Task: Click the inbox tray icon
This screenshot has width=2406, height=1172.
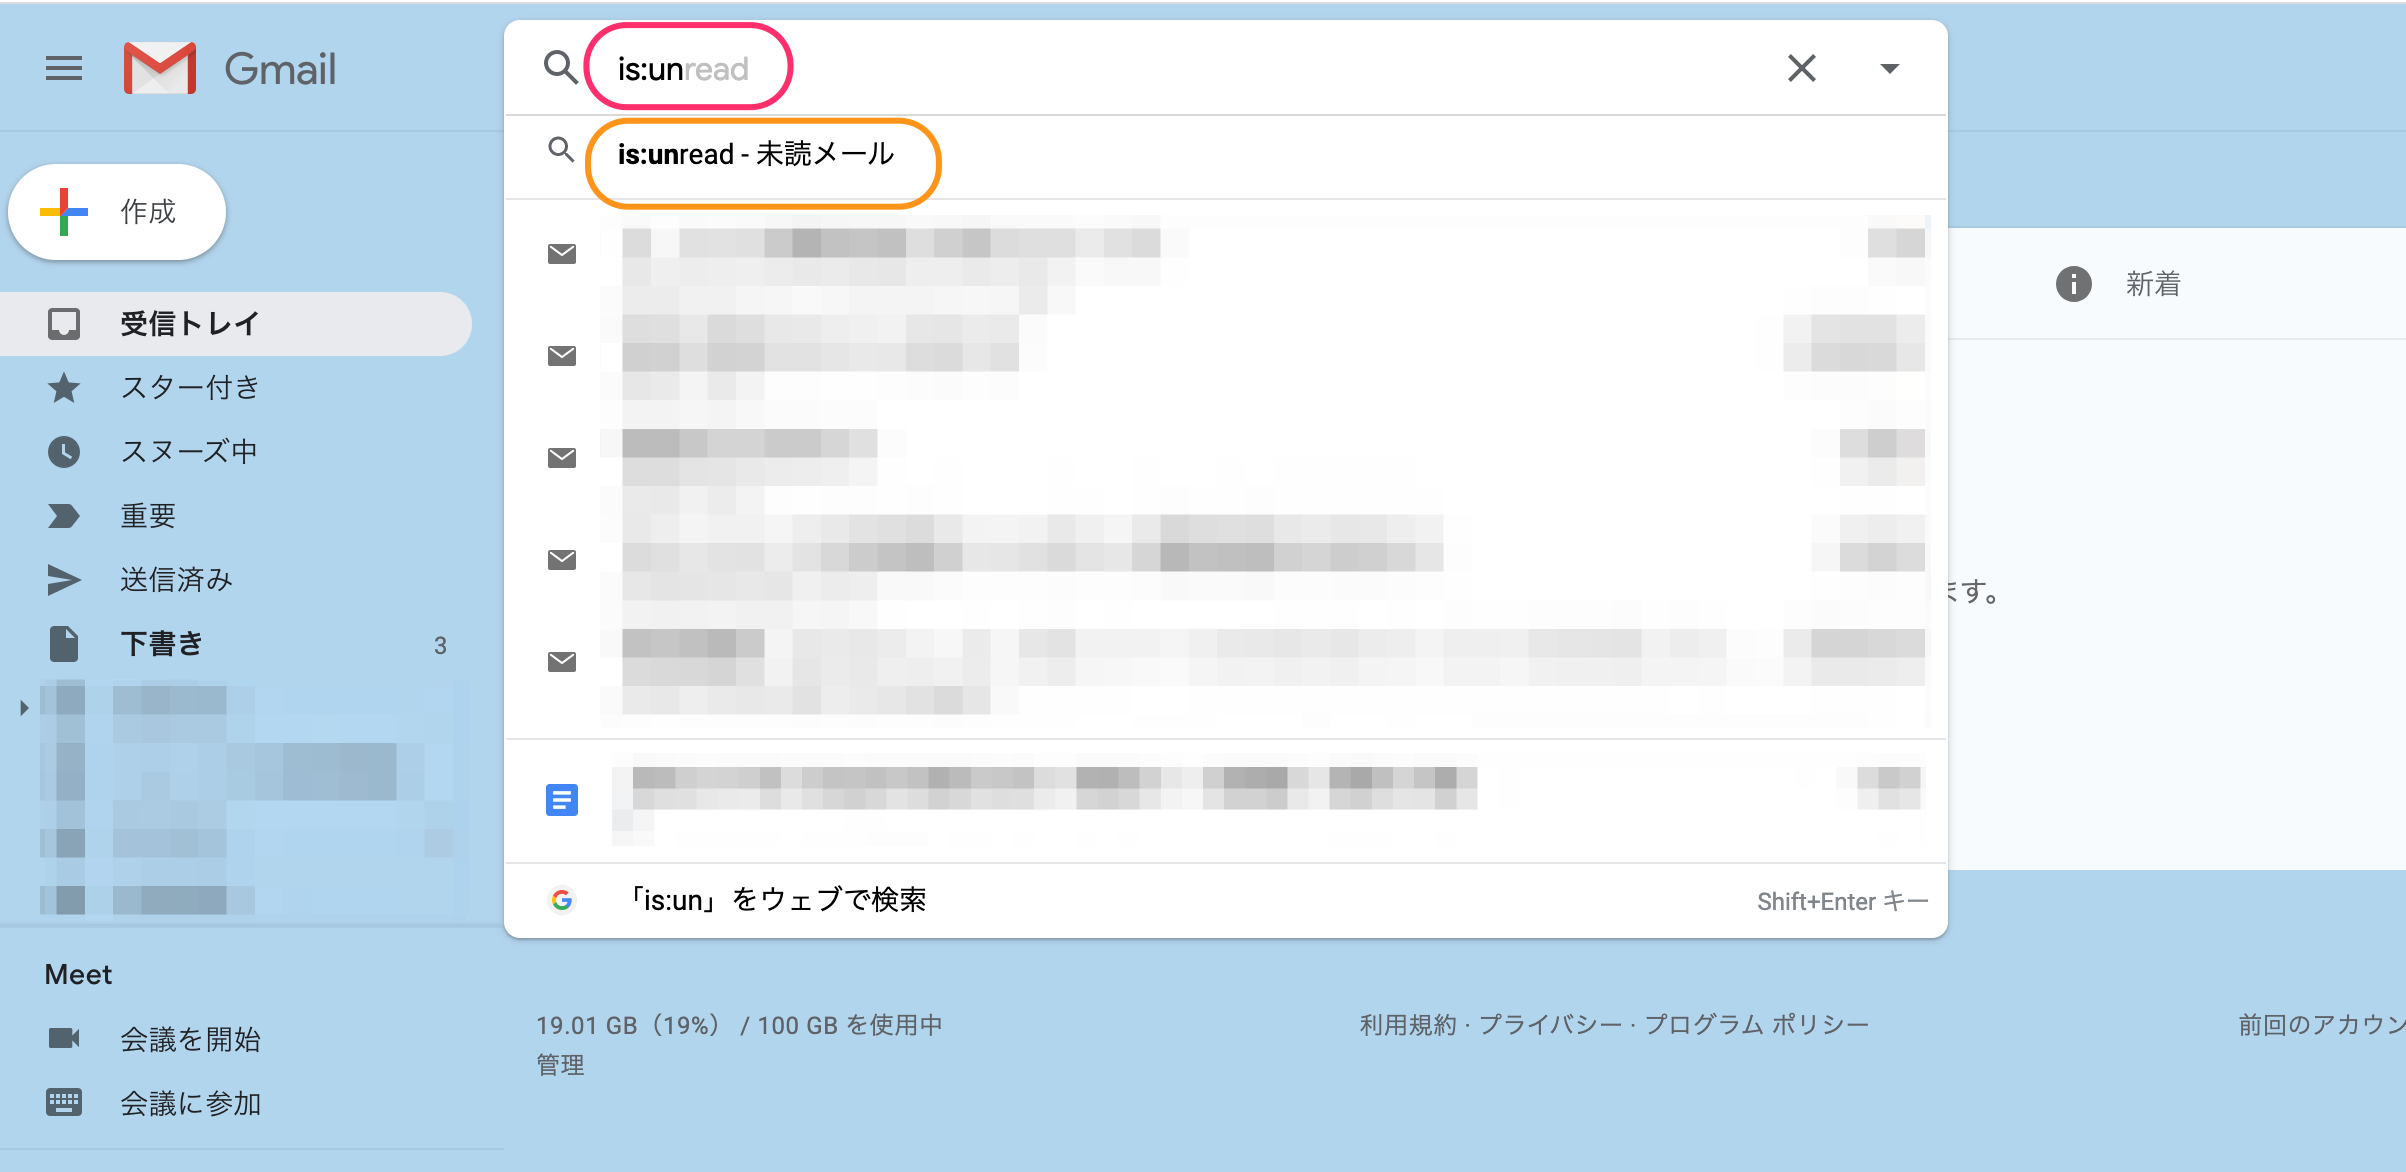Action: (64, 323)
